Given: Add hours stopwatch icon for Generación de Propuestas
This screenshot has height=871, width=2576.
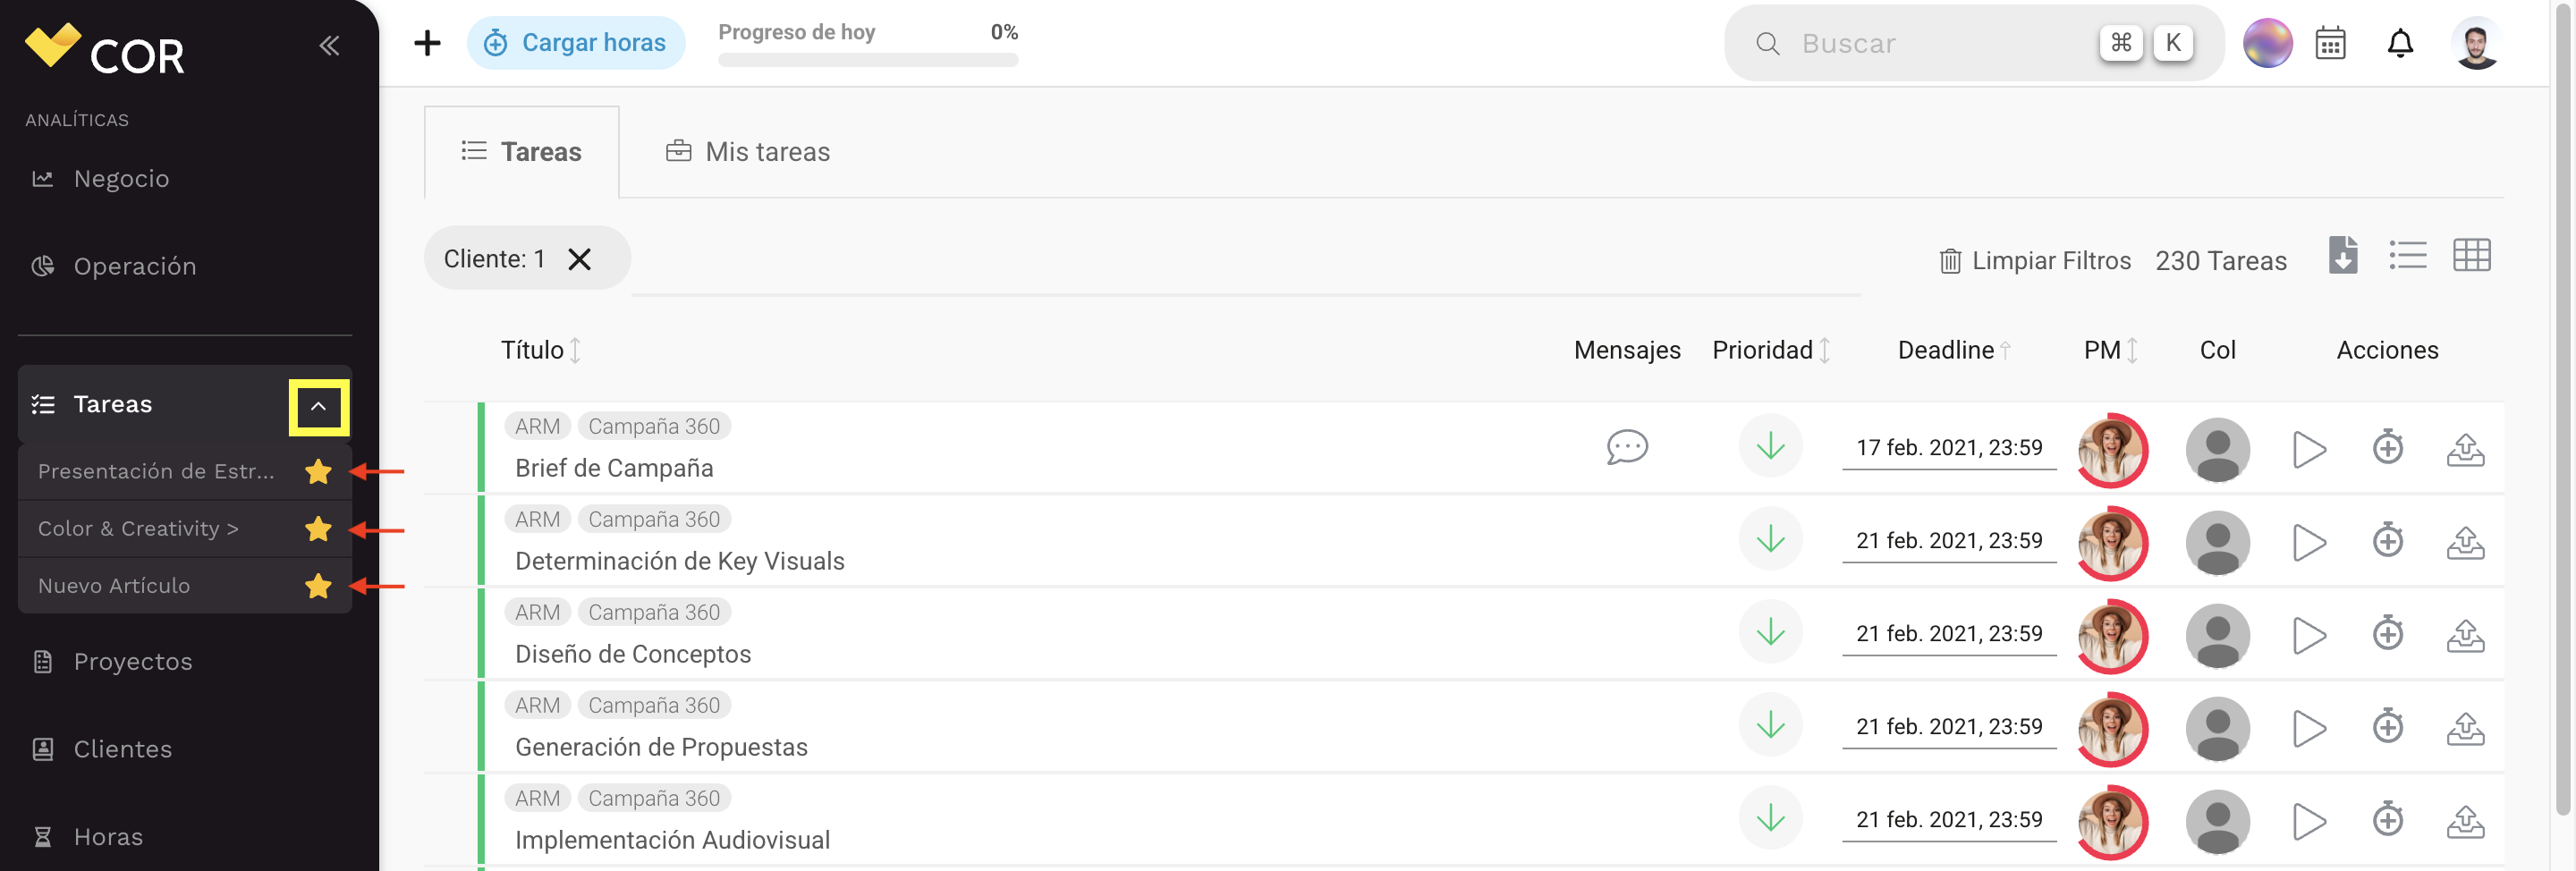Looking at the screenshot, I should point(2388,726).
